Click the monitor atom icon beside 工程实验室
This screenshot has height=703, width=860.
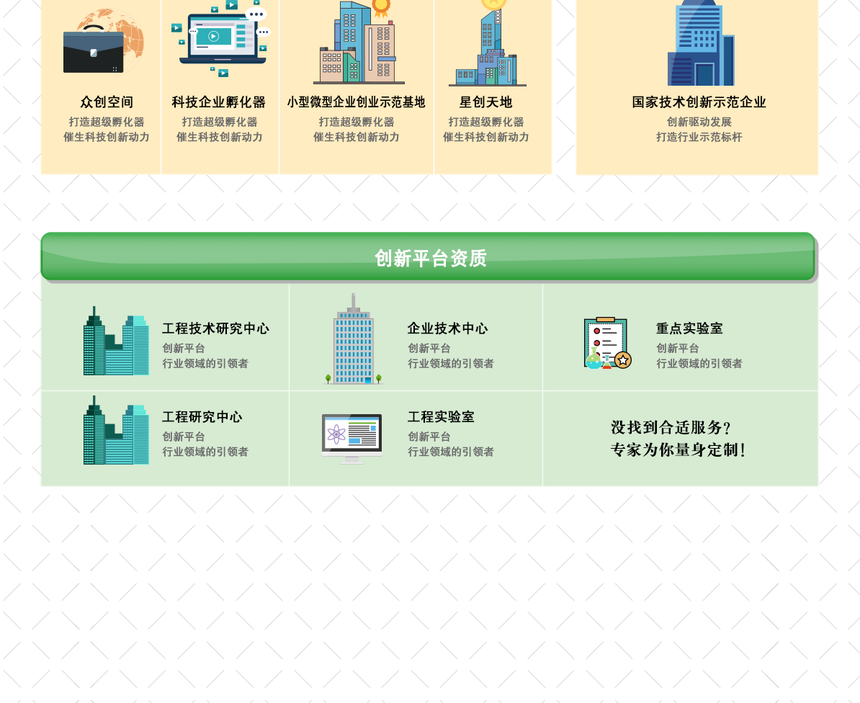pos(352,439)
